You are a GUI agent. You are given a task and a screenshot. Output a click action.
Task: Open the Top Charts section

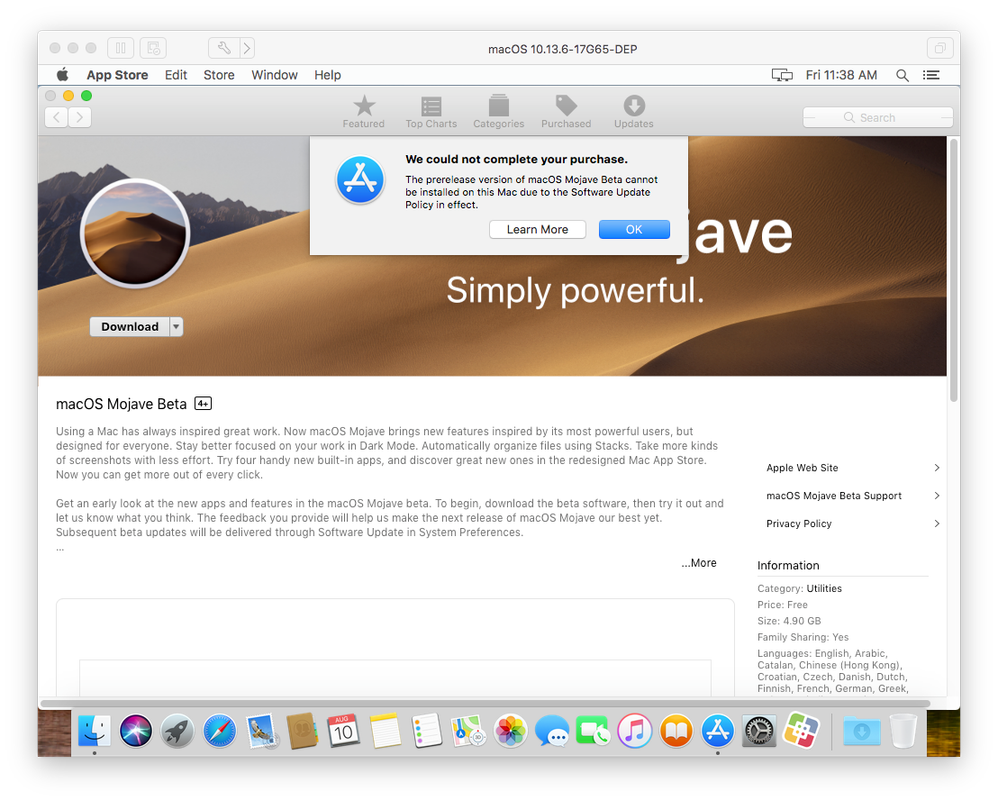coord(431,112)
